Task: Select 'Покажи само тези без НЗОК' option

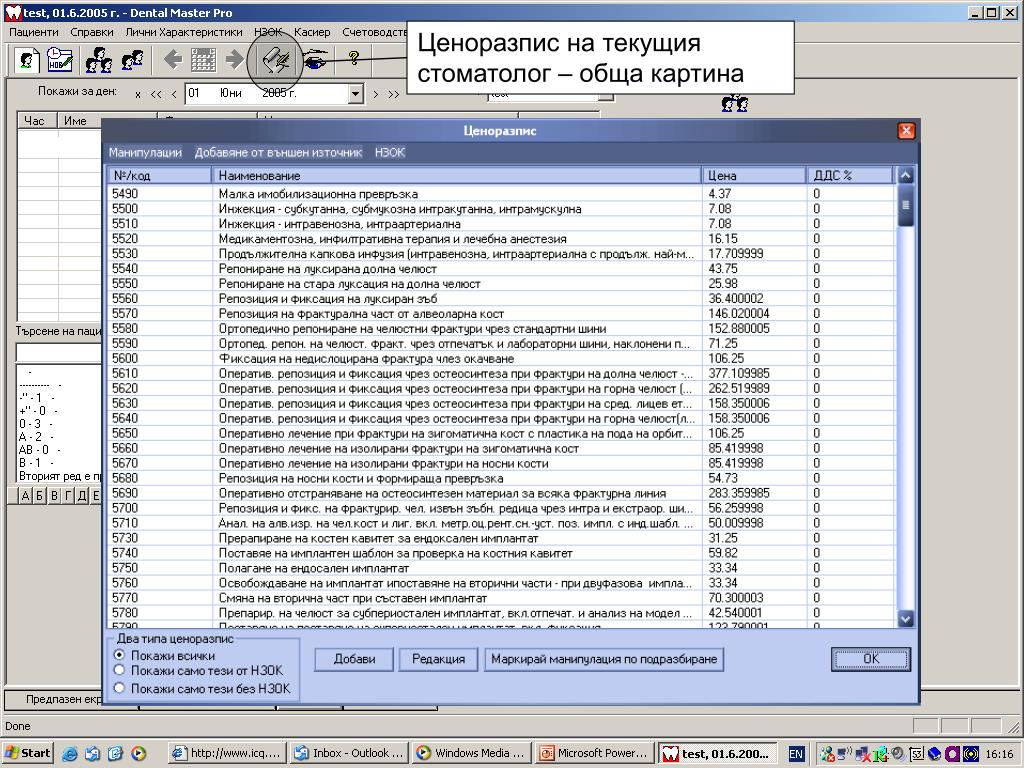Action: point(120,688)
